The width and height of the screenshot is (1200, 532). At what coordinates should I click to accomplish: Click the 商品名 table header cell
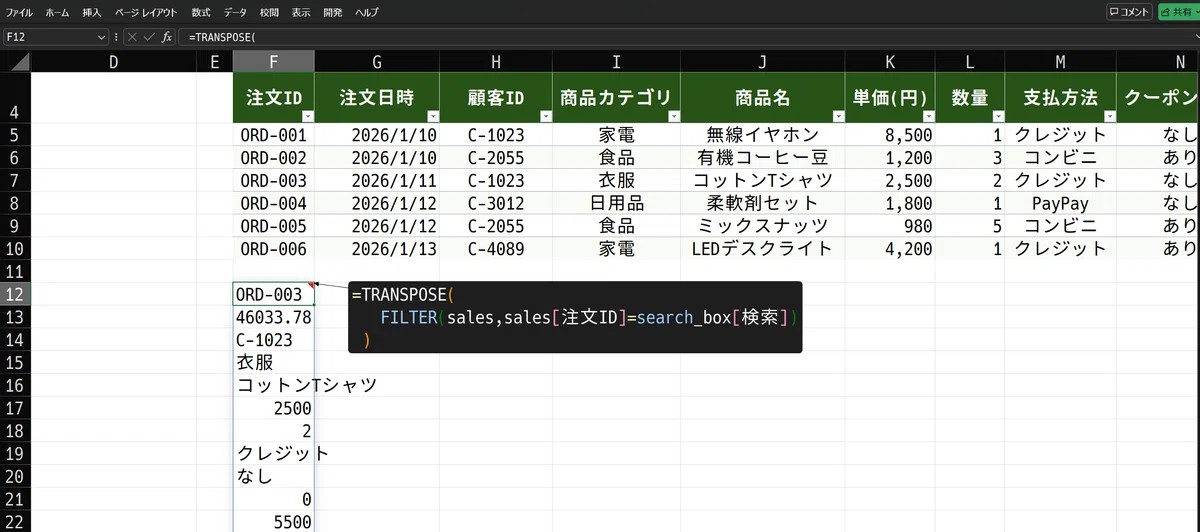tap(763, 98)
